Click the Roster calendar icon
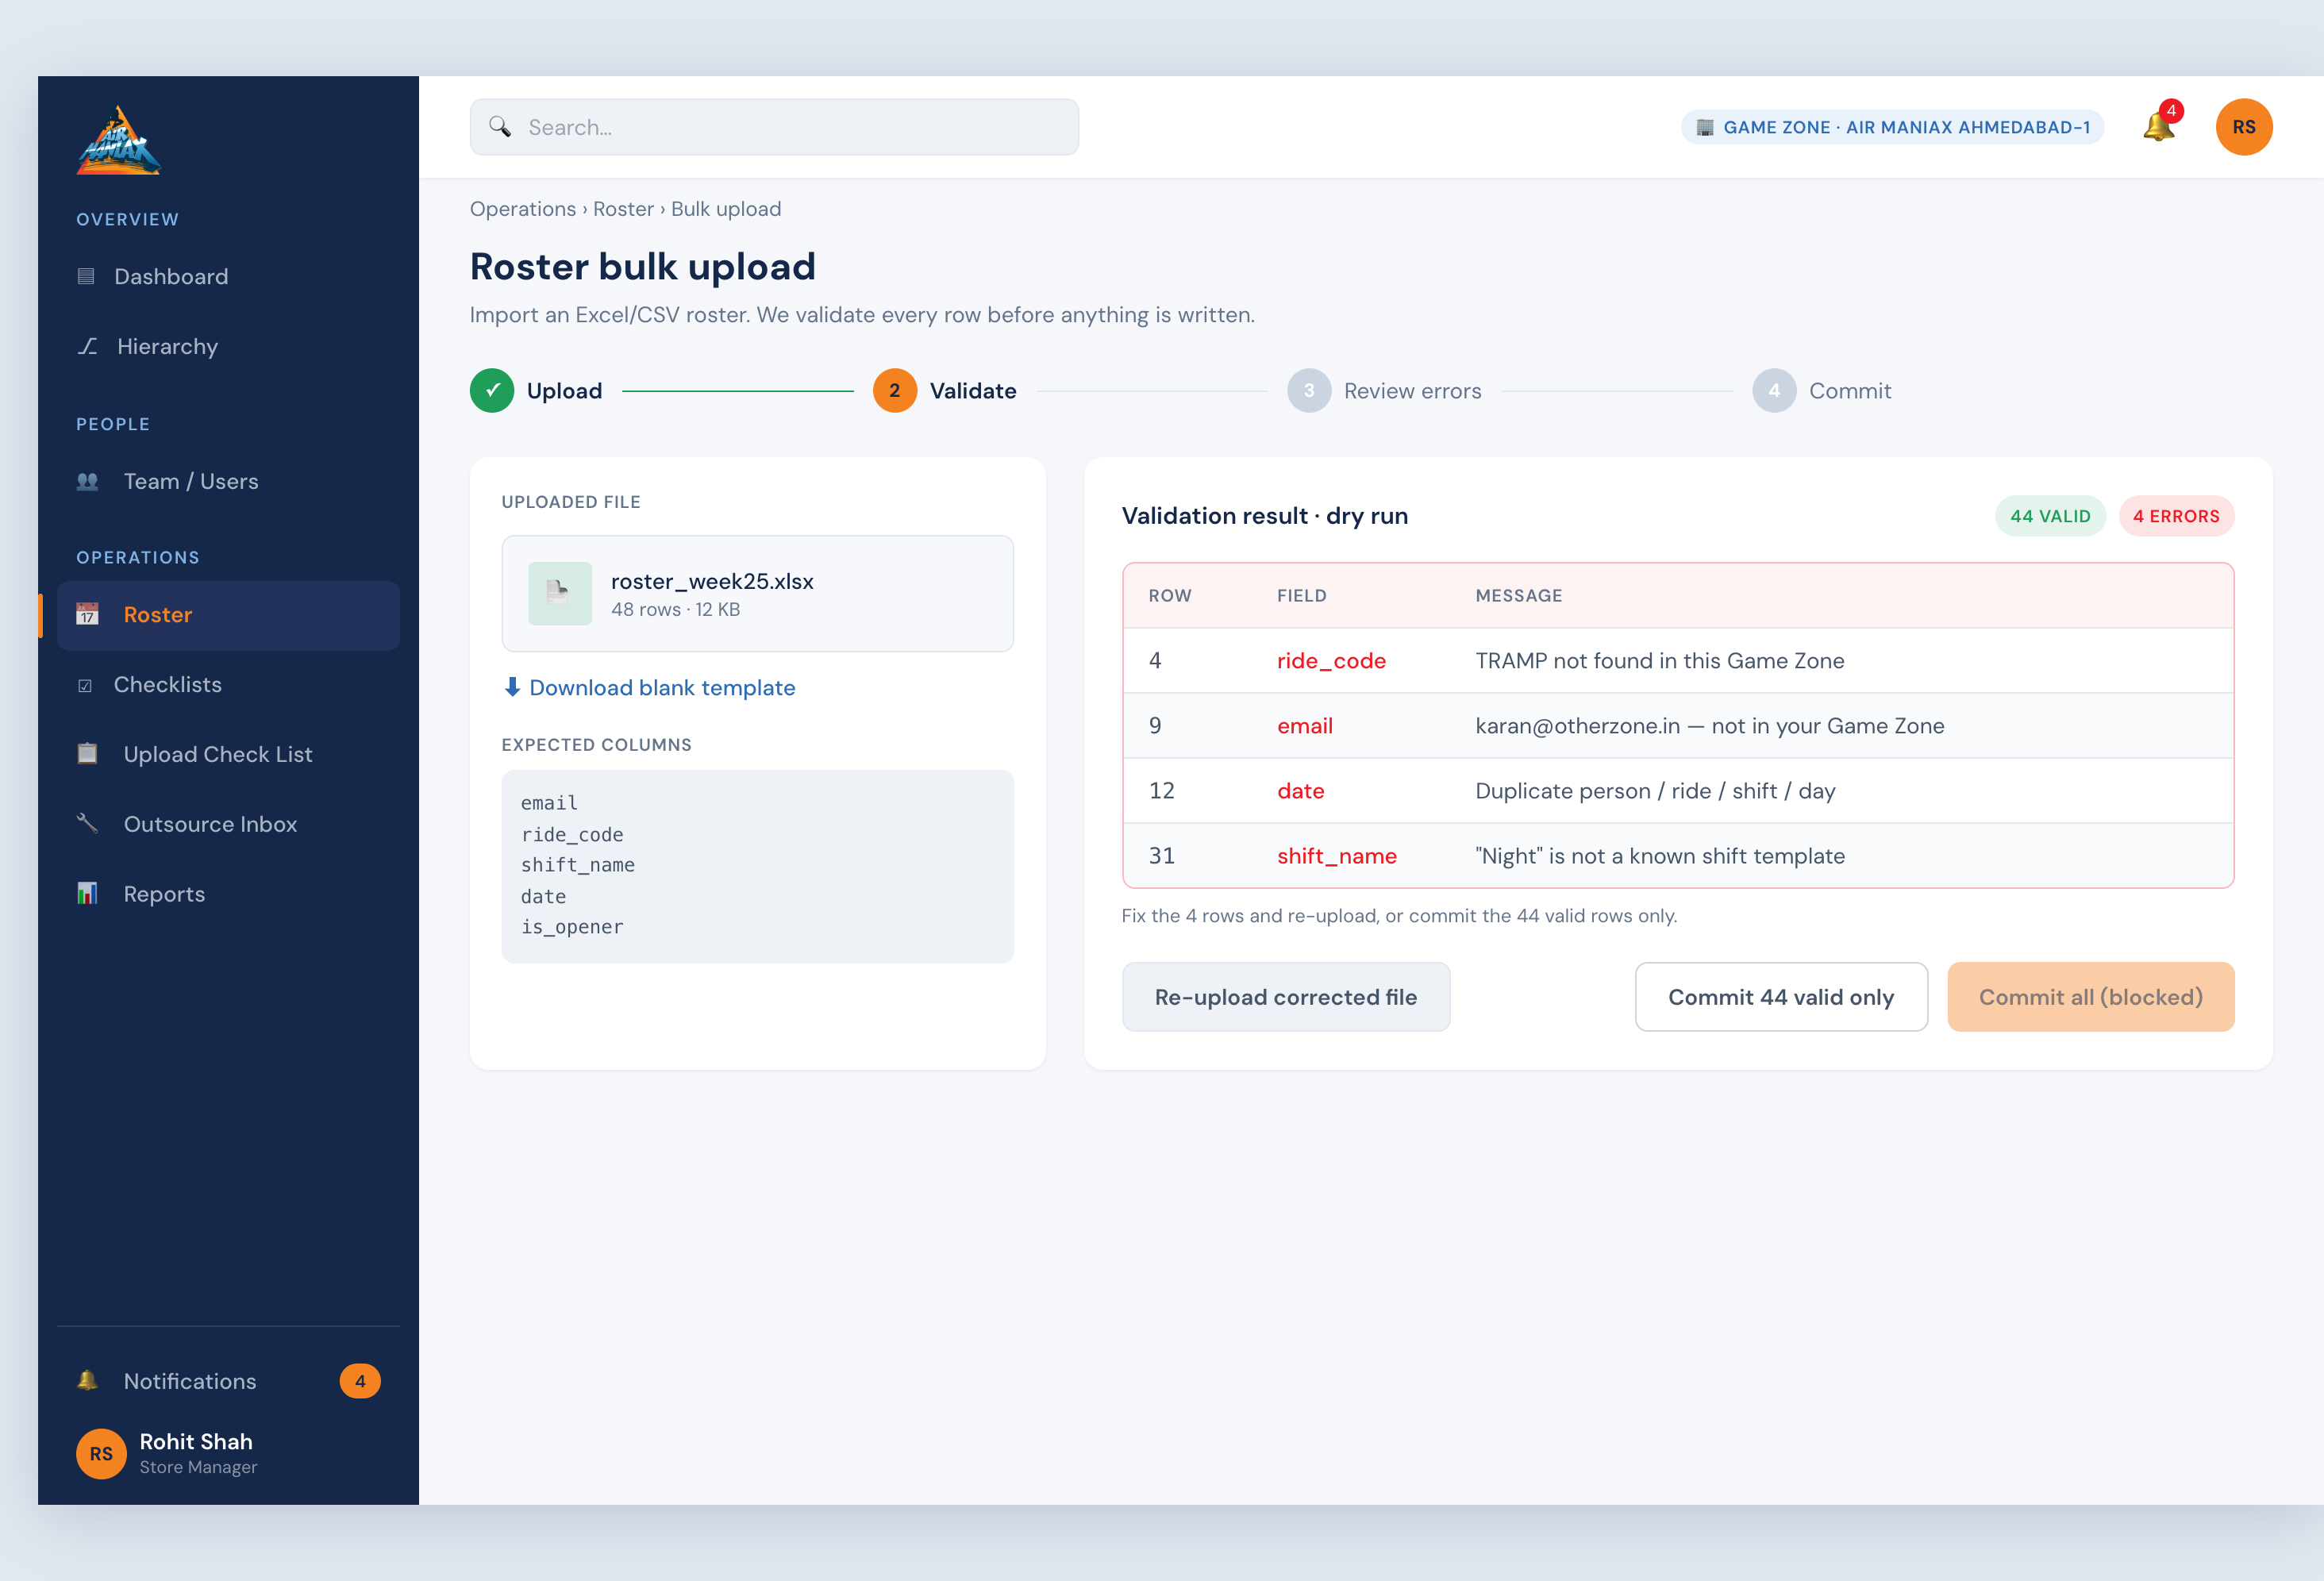This screenshot has height=1581, width=2324. coord(88,614)
